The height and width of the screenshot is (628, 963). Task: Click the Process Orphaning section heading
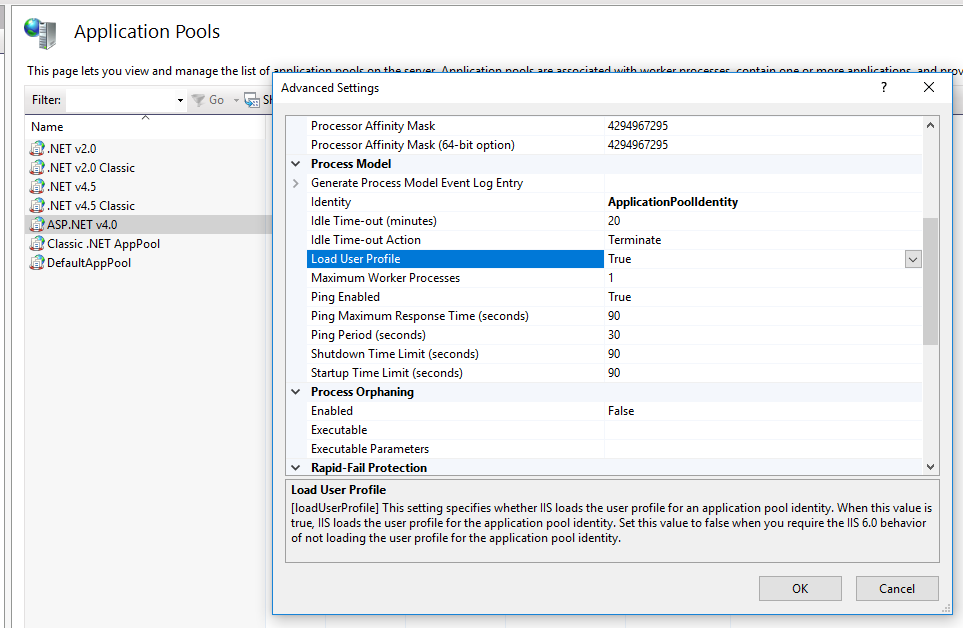tap(362, 392)
